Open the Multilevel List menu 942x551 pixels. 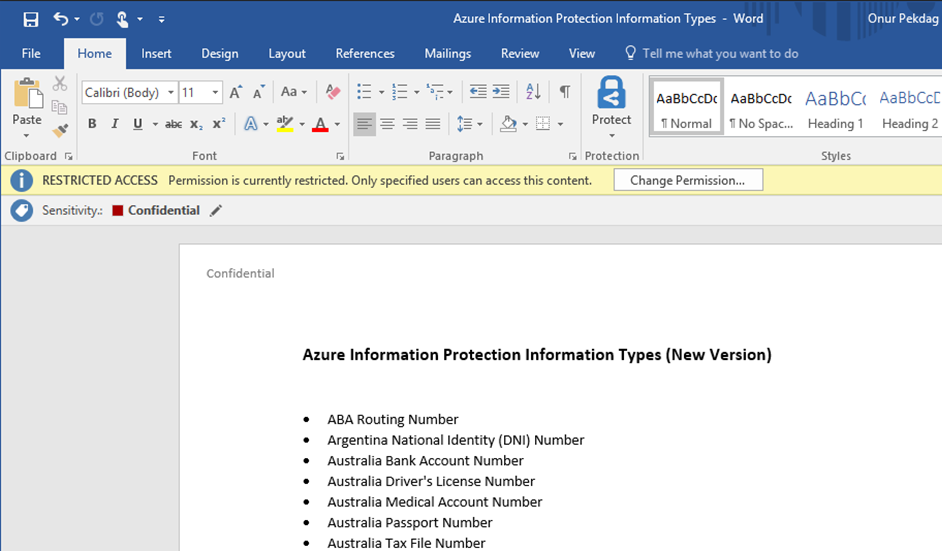(439, 92)
